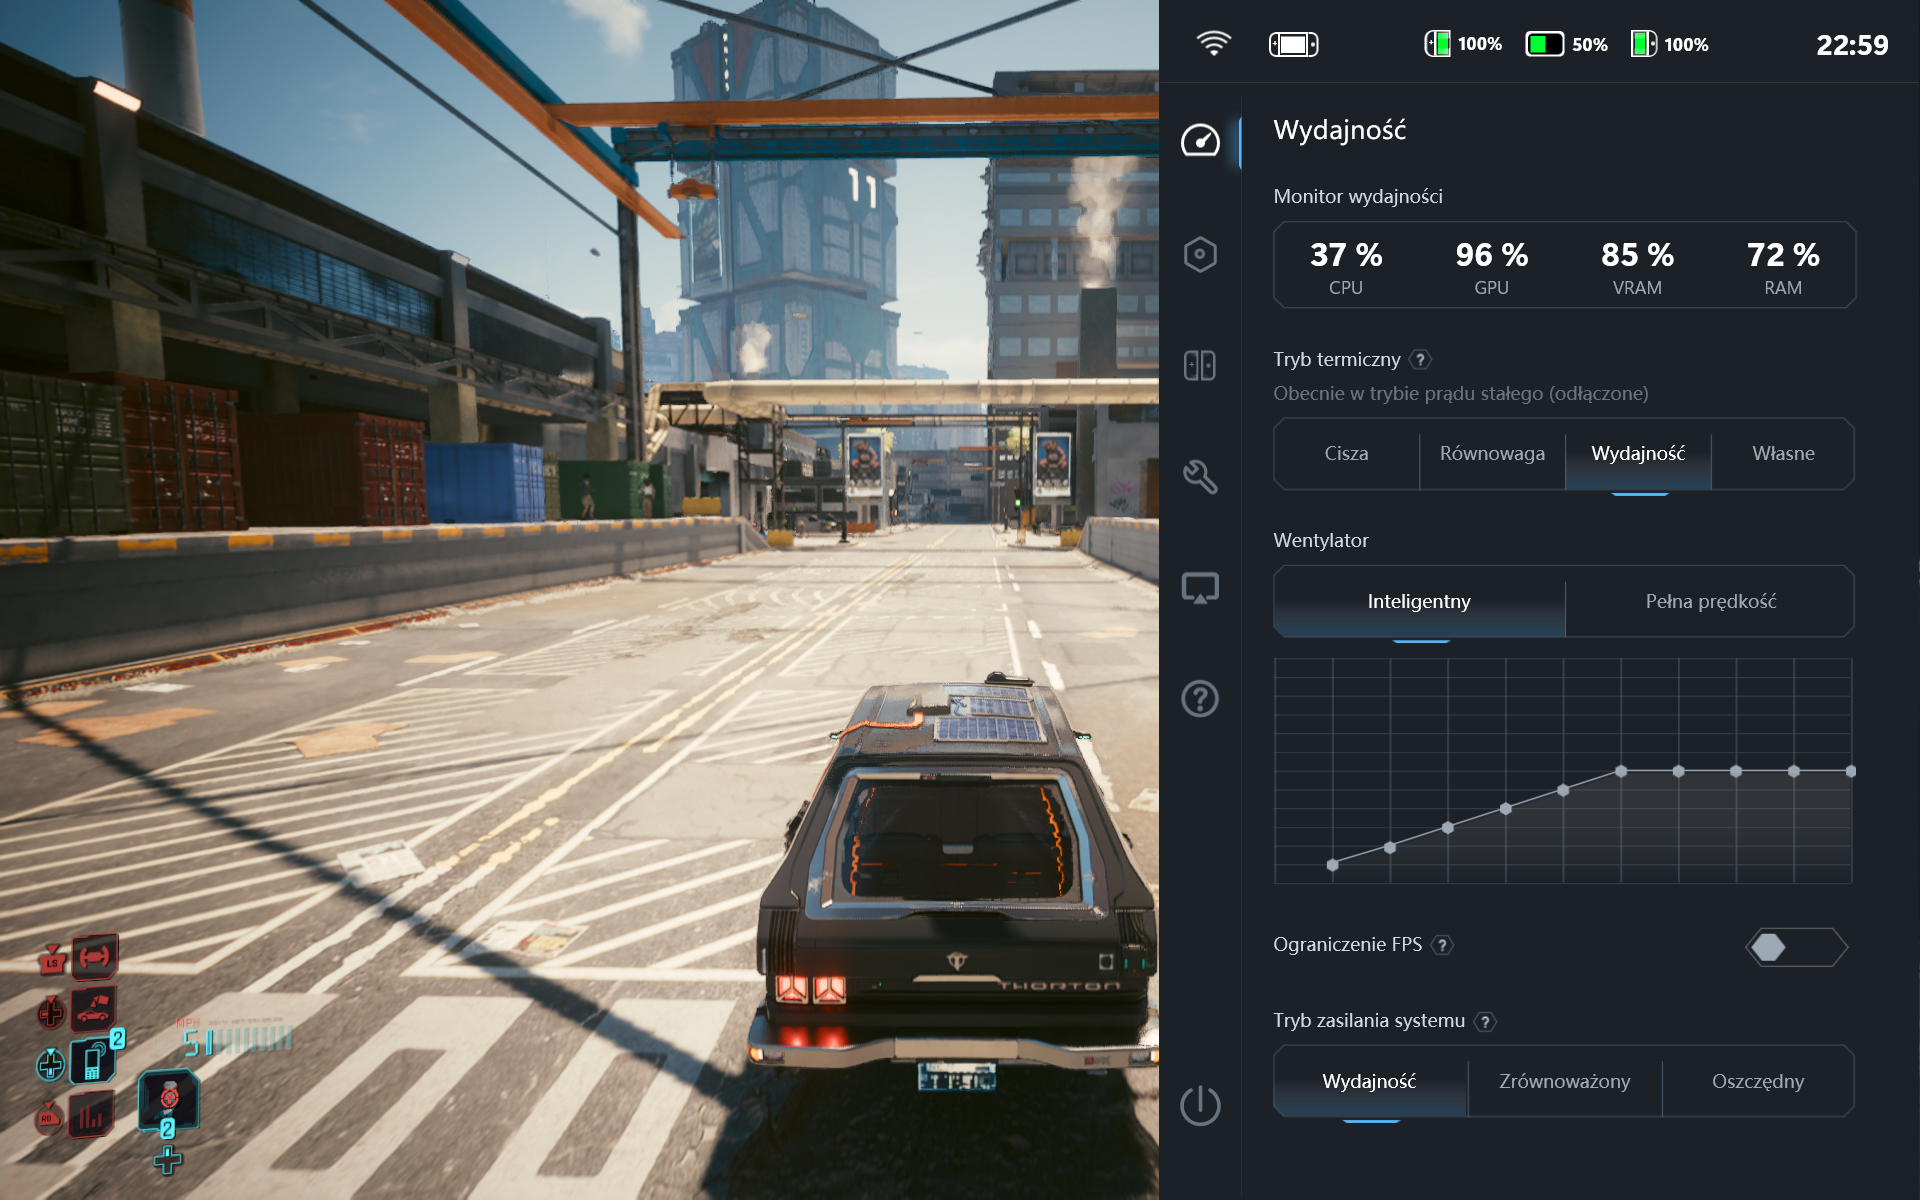Select Wydajność thermal mode

(x=1638, y=454)
